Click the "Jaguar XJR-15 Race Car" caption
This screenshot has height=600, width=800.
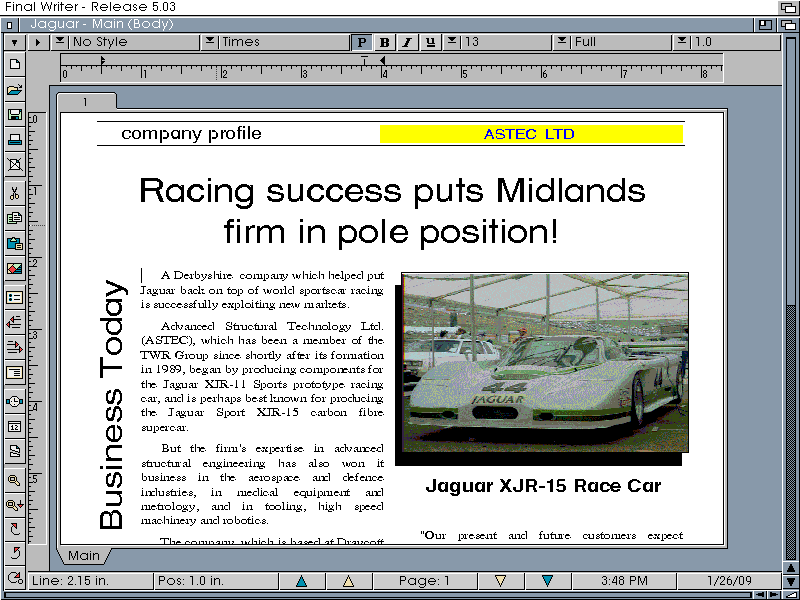(x=543, y=486)
